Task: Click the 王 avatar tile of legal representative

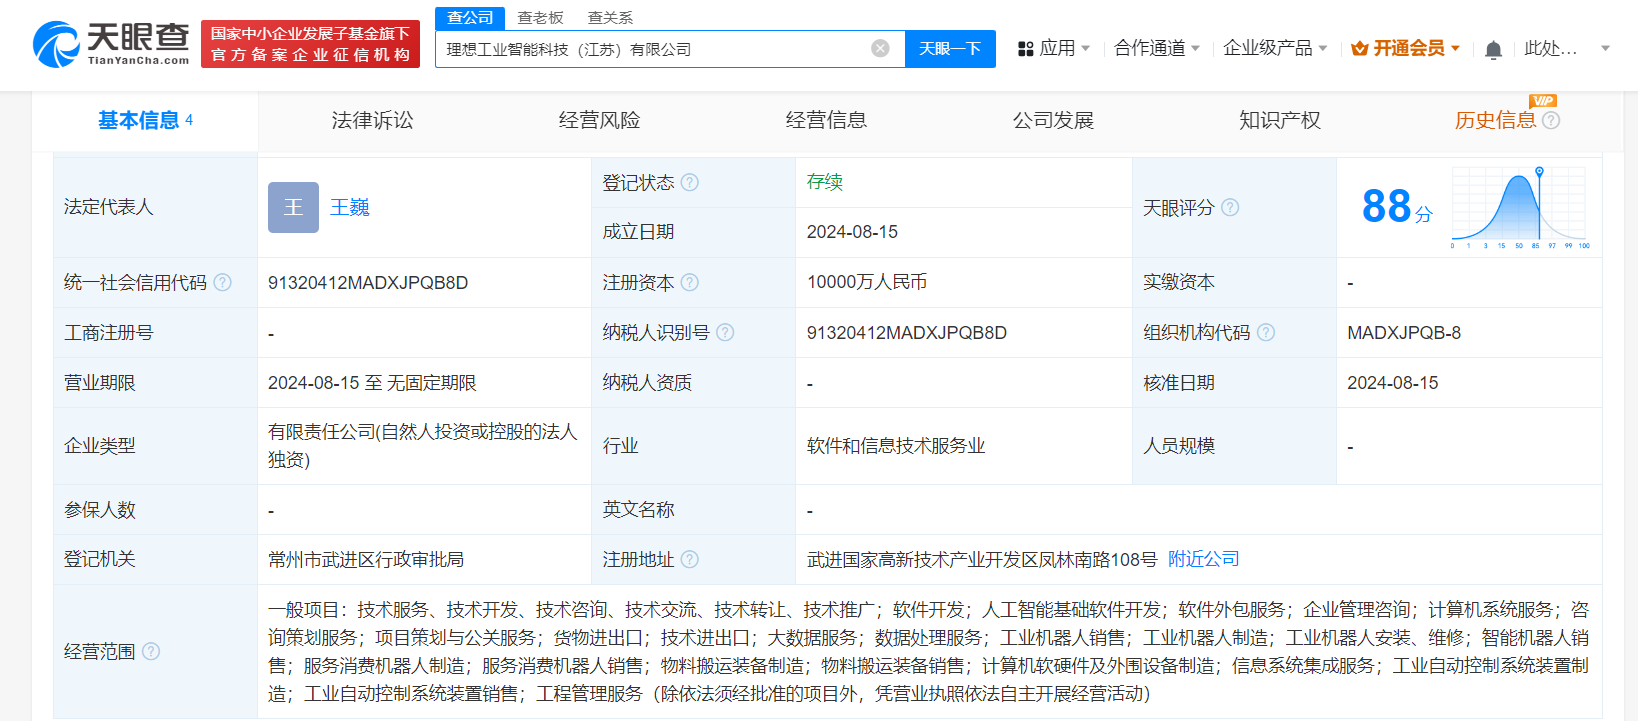Action: pos(293,207)
